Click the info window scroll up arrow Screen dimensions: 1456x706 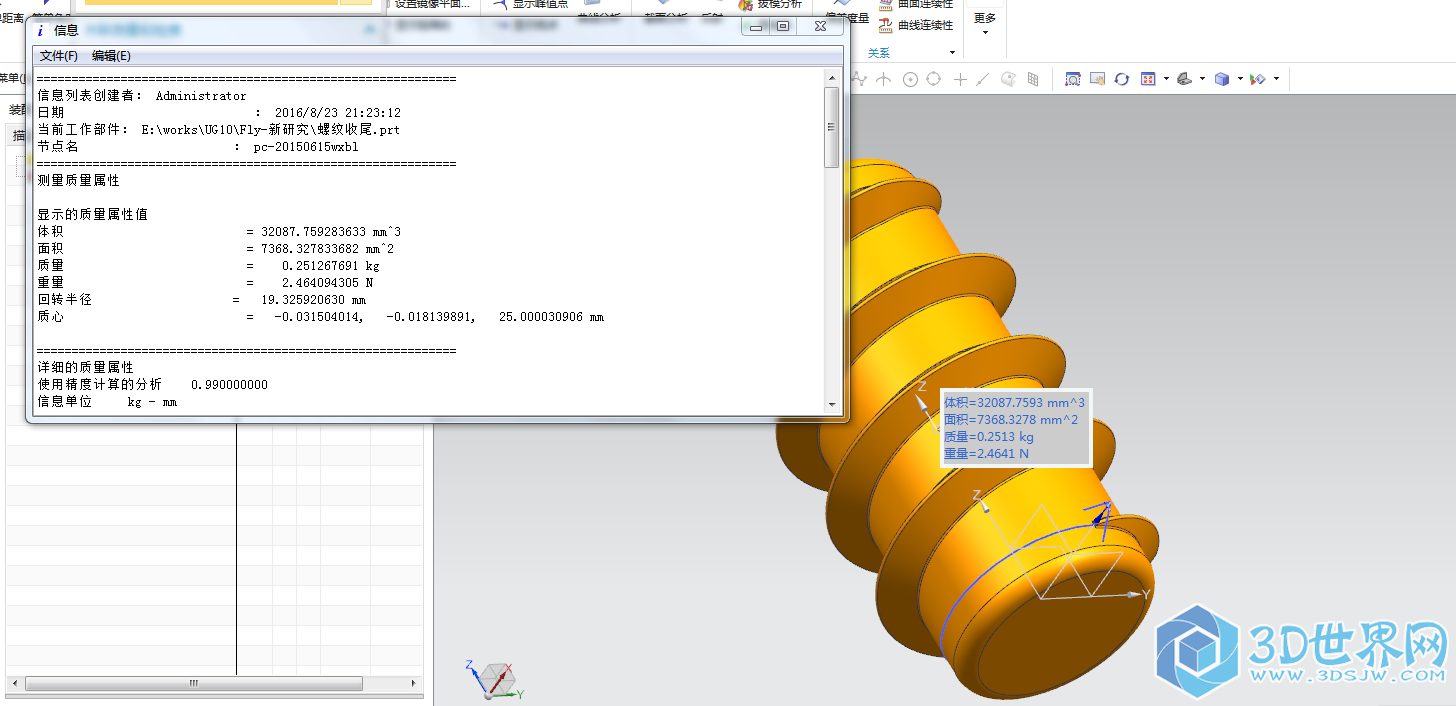[831, 76]
